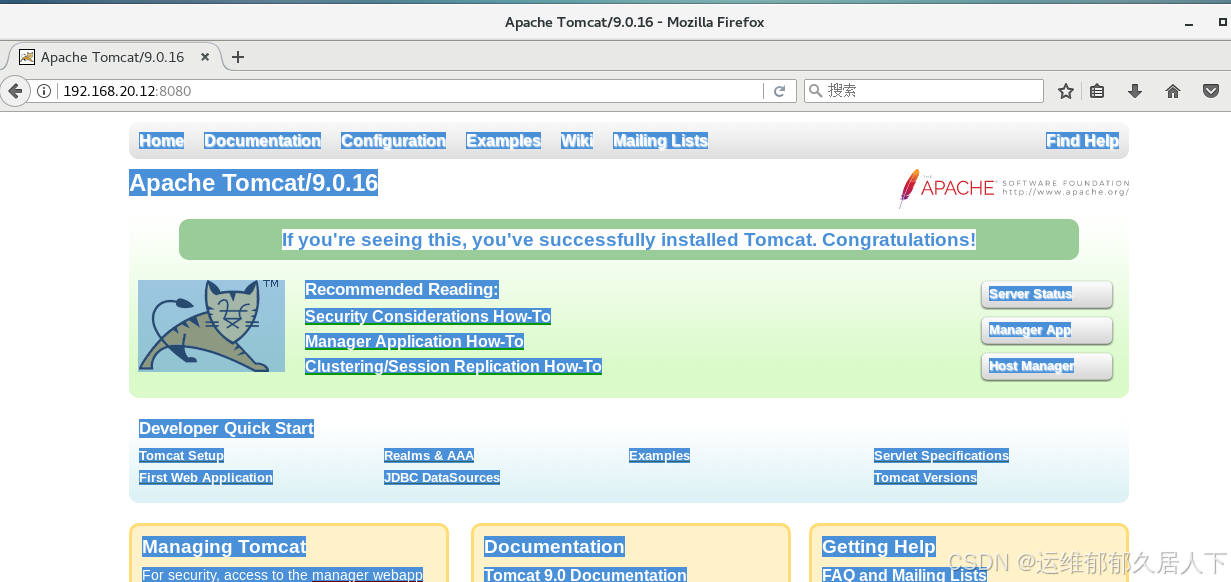The height and width of the screenshot is (582, 1231).
Task: Reload the page with the refresh icon
Action: [x=780, y=91]
